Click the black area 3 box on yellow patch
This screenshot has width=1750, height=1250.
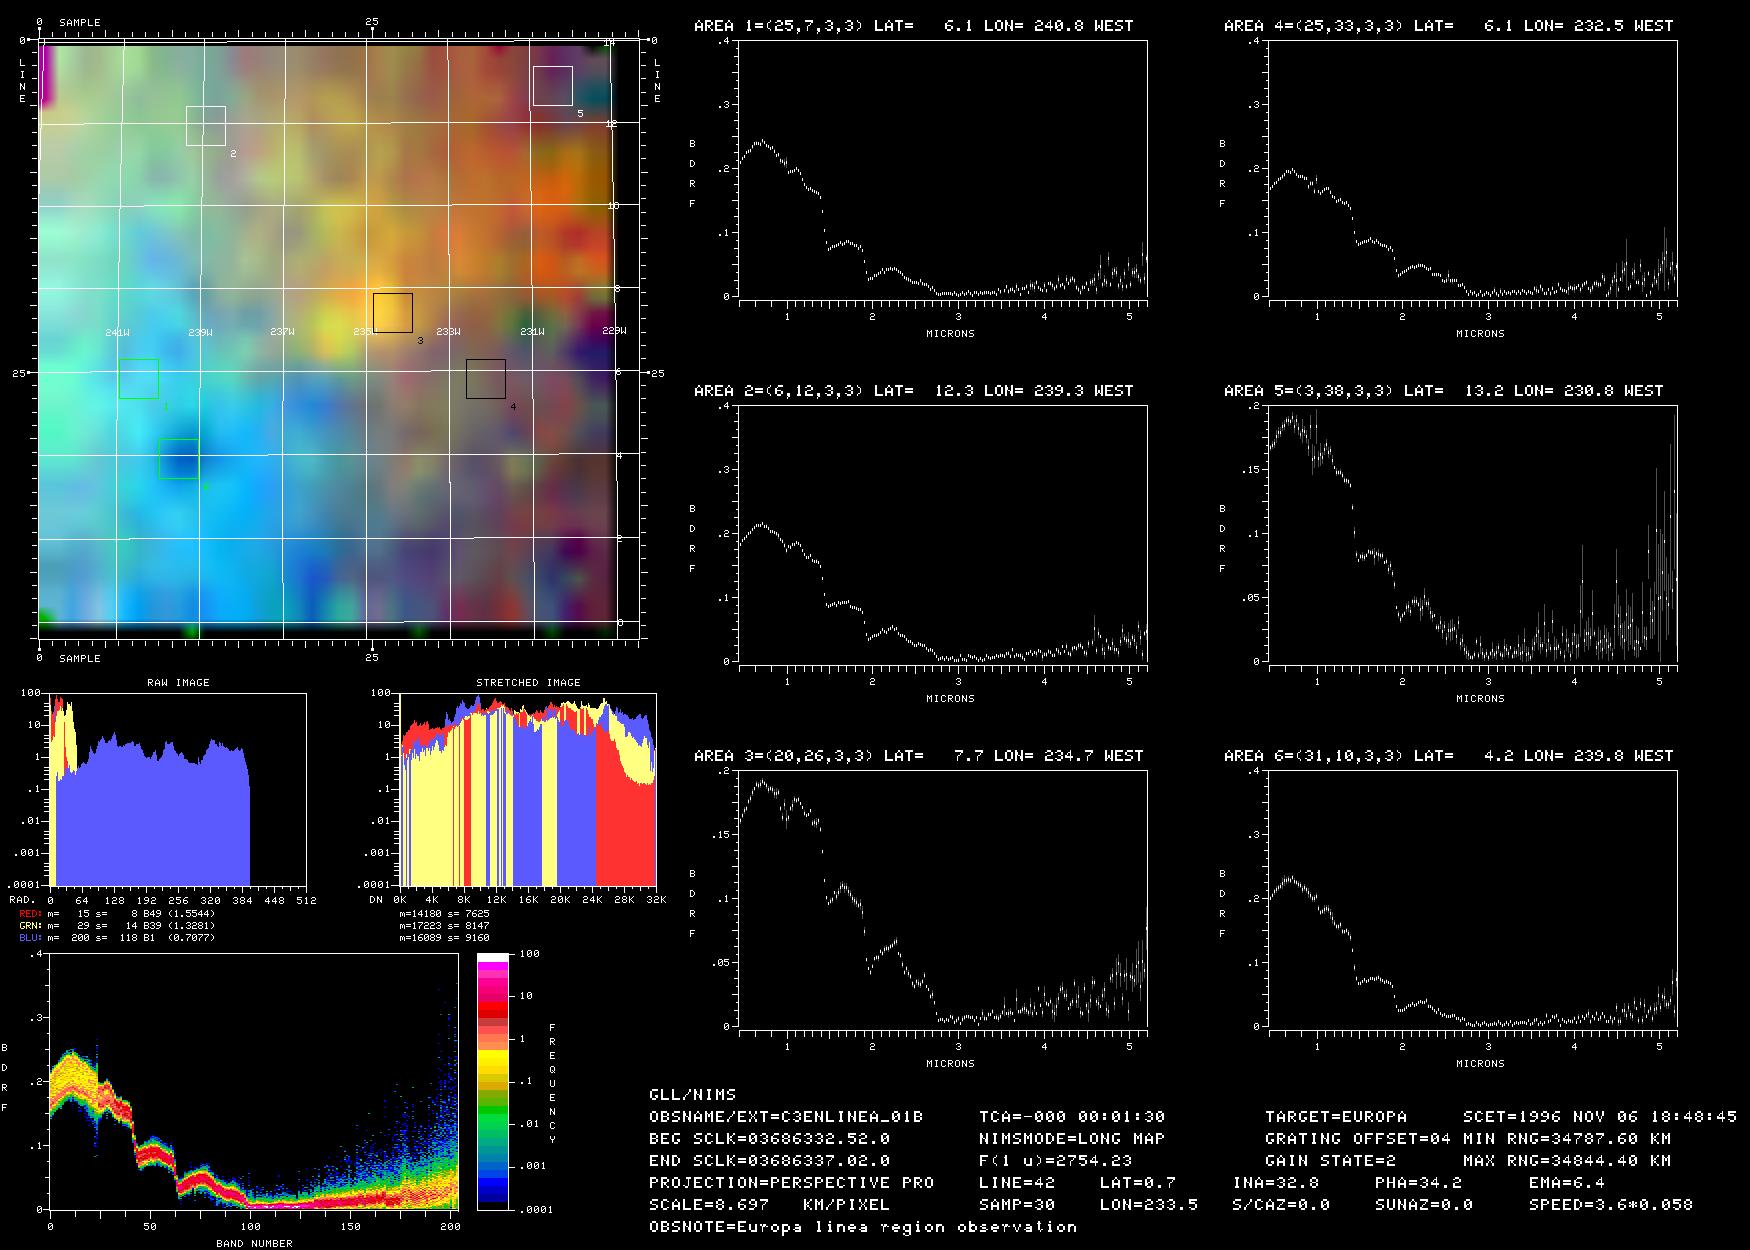[x=393, y=313]
